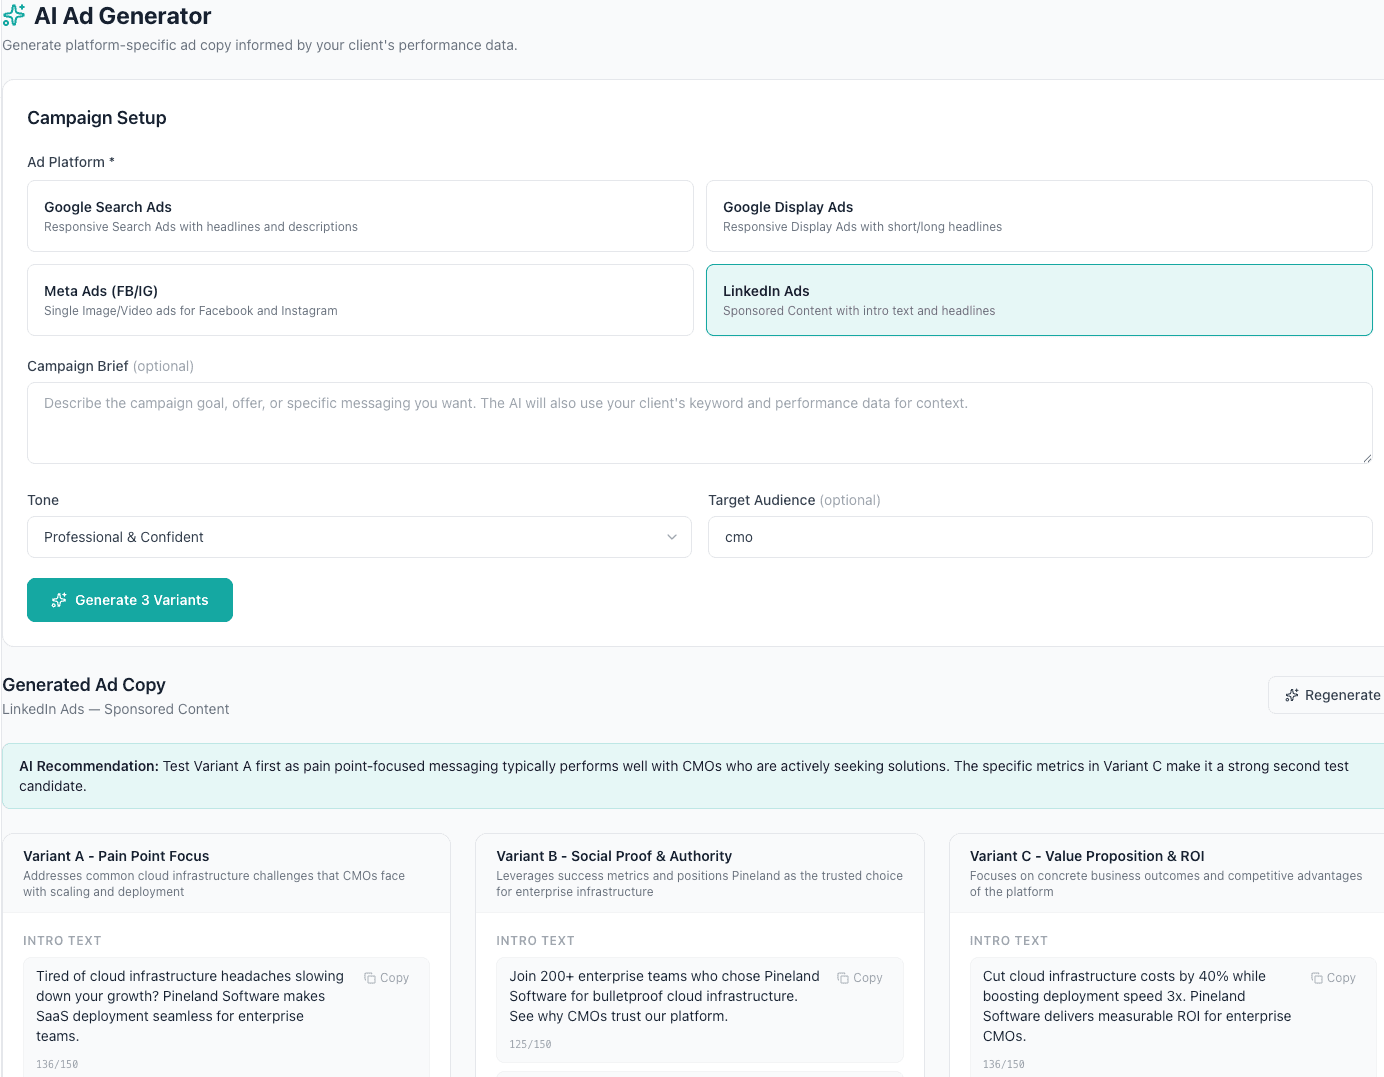Click sparkle icon on Generate 3 Variants button
The height and width of the screenshot is (1077, 1384).
point(59,600)
